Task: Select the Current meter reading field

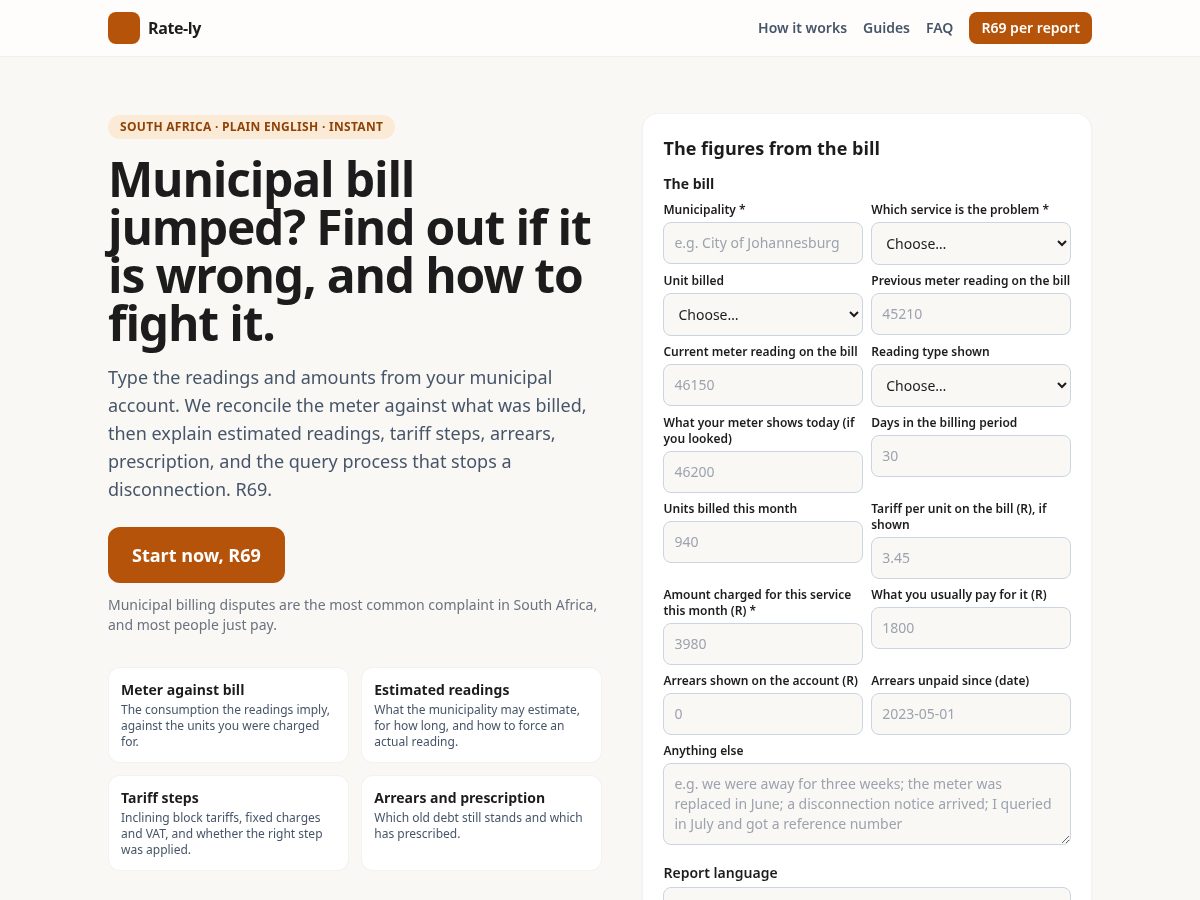Action: (763, 385)
